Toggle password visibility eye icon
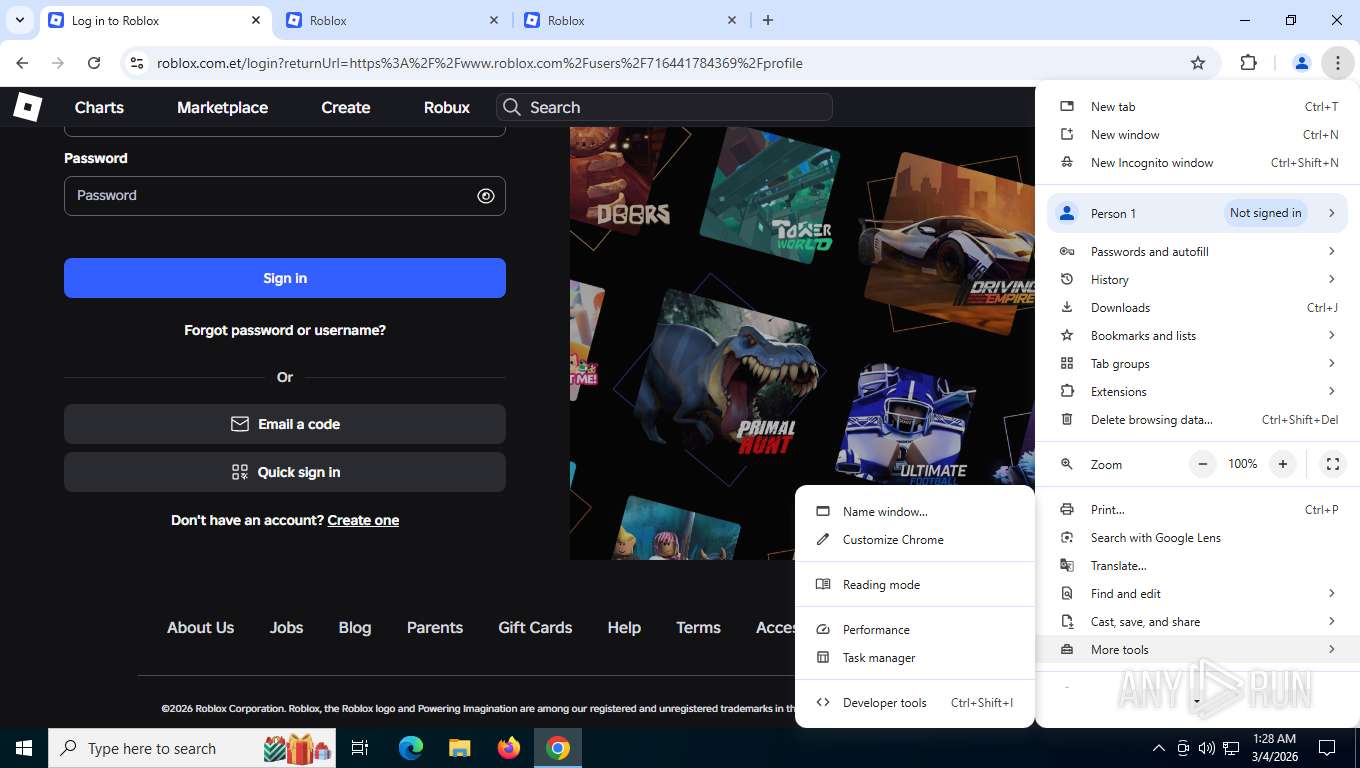 coord(486,196)
